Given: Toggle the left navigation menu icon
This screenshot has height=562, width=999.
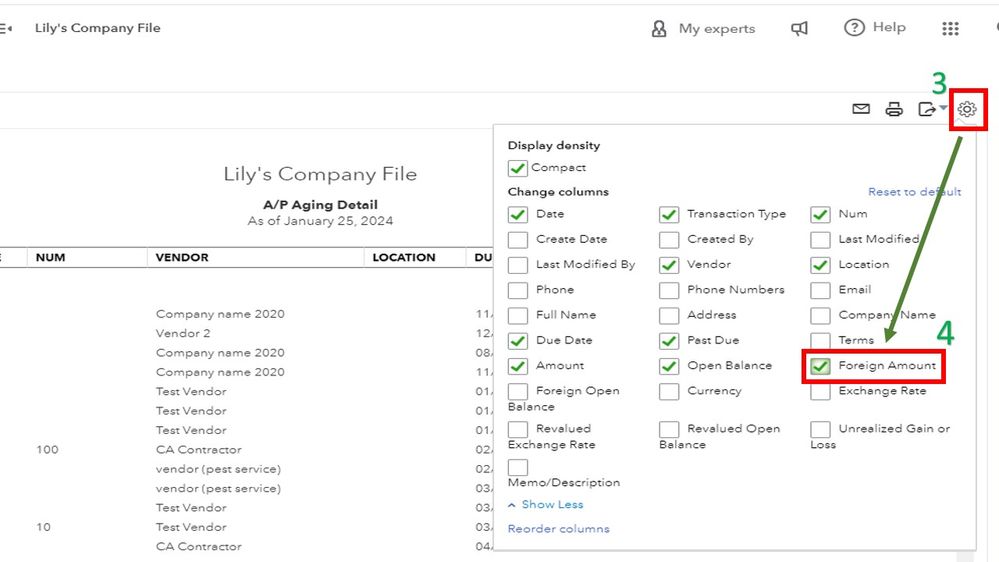Looking at the screenshot, I should tap(6, 28).
